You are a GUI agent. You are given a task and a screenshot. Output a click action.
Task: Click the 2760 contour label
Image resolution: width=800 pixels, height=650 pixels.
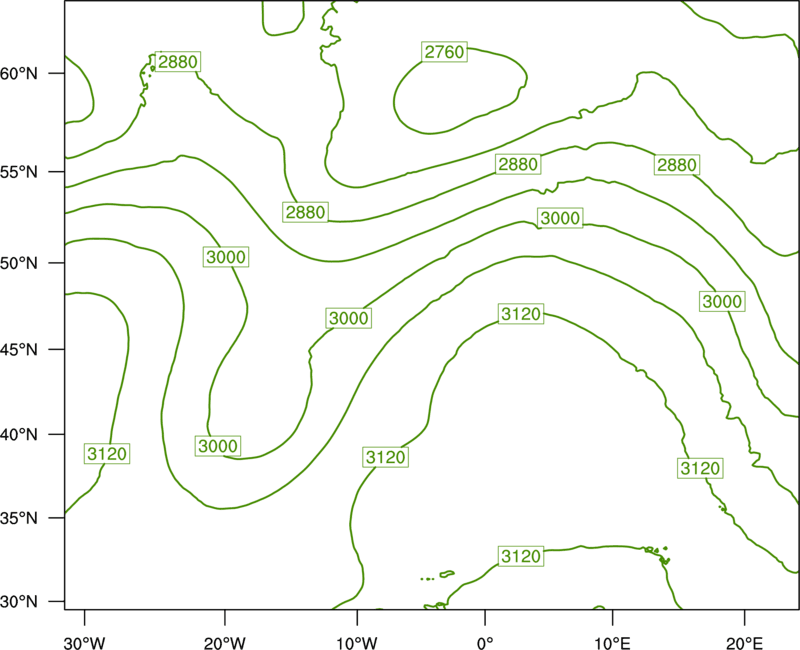pyautogui.click(x=444, y=52)
